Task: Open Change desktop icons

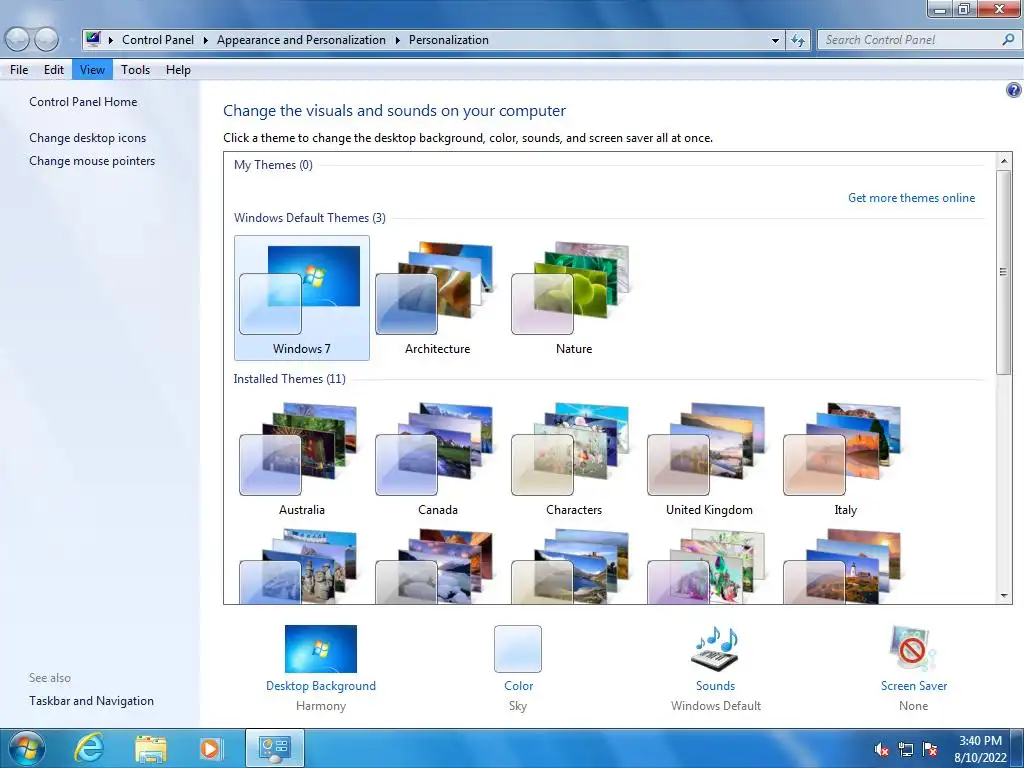Action: pos(88,138)
